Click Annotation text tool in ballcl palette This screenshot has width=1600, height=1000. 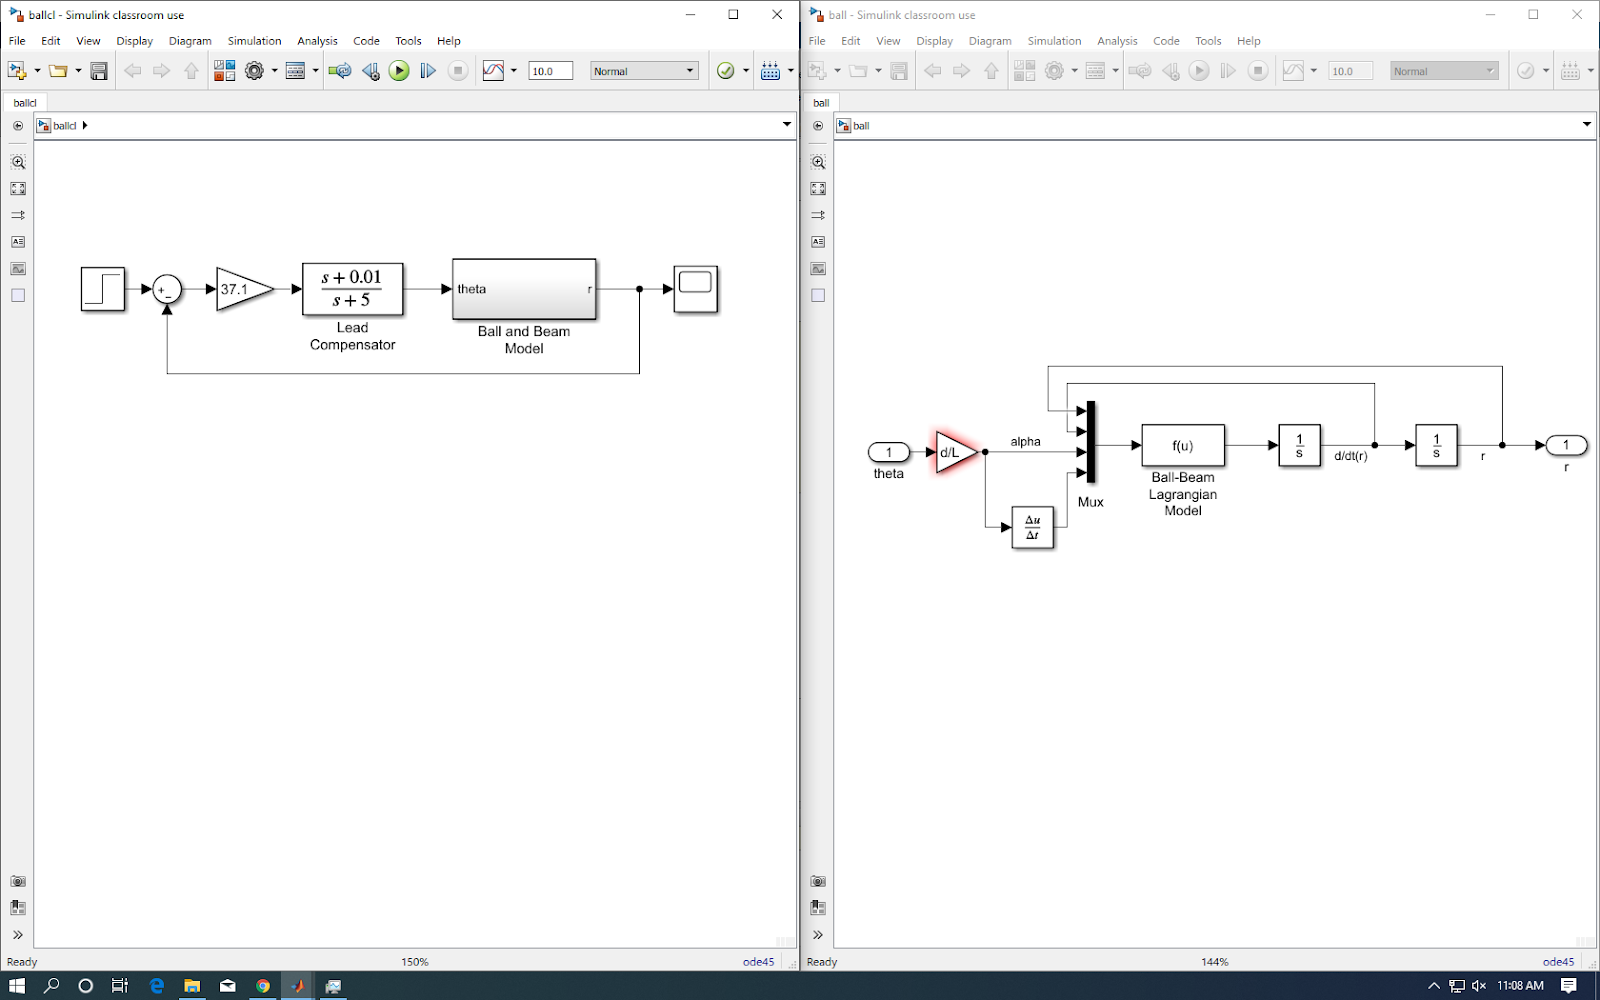18,242
